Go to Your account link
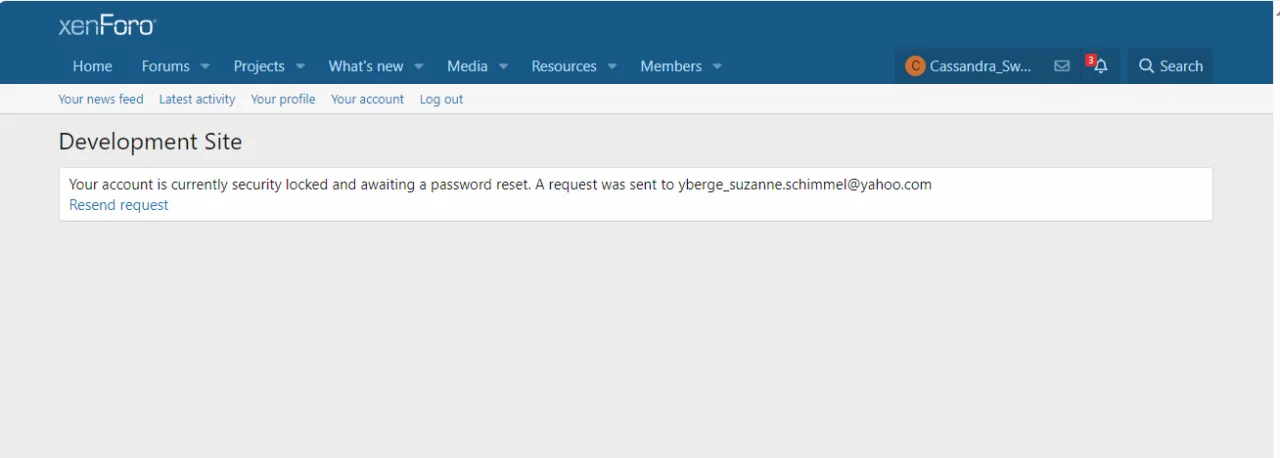The image size is (1280, 458). pyautogui.click(x=367, y=99)
